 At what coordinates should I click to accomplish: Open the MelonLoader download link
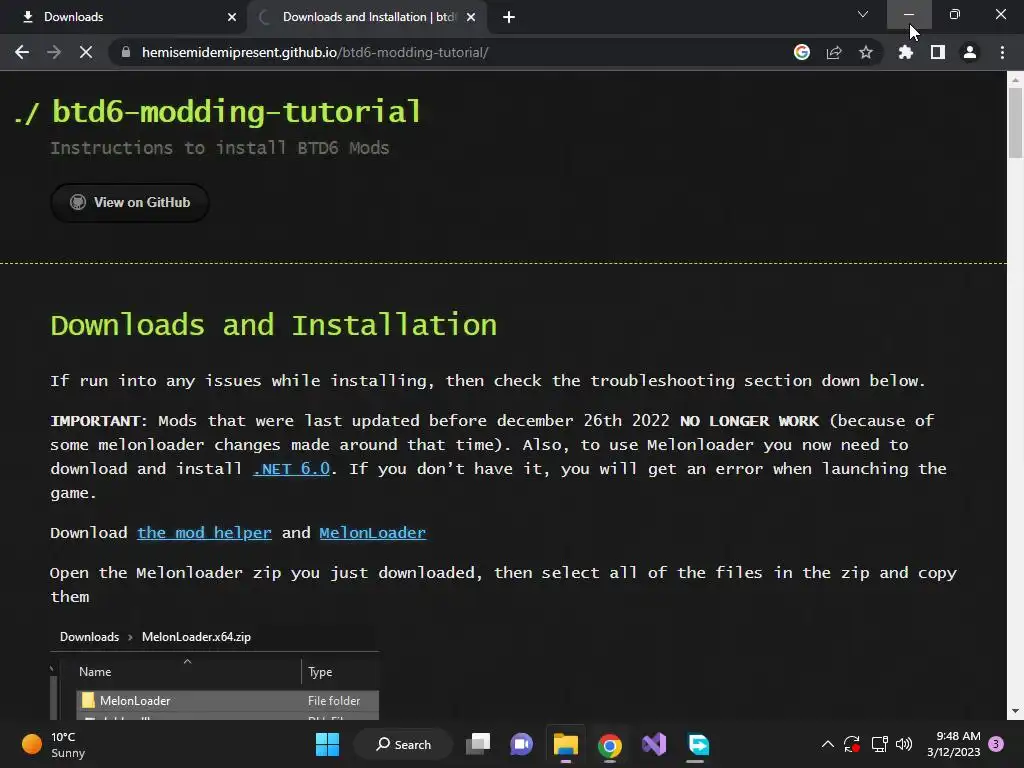pos(372,533)
